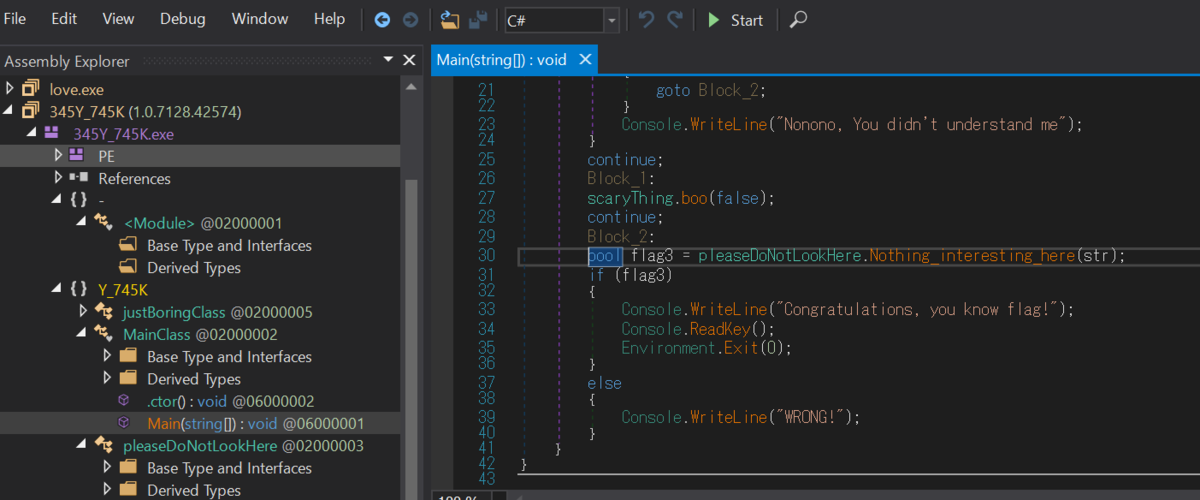This screenshot has width=1200, height=500.
Task: Click the 345Y_745K (1.0.7128.42574) assembly icon
Action: click(32, 111)
